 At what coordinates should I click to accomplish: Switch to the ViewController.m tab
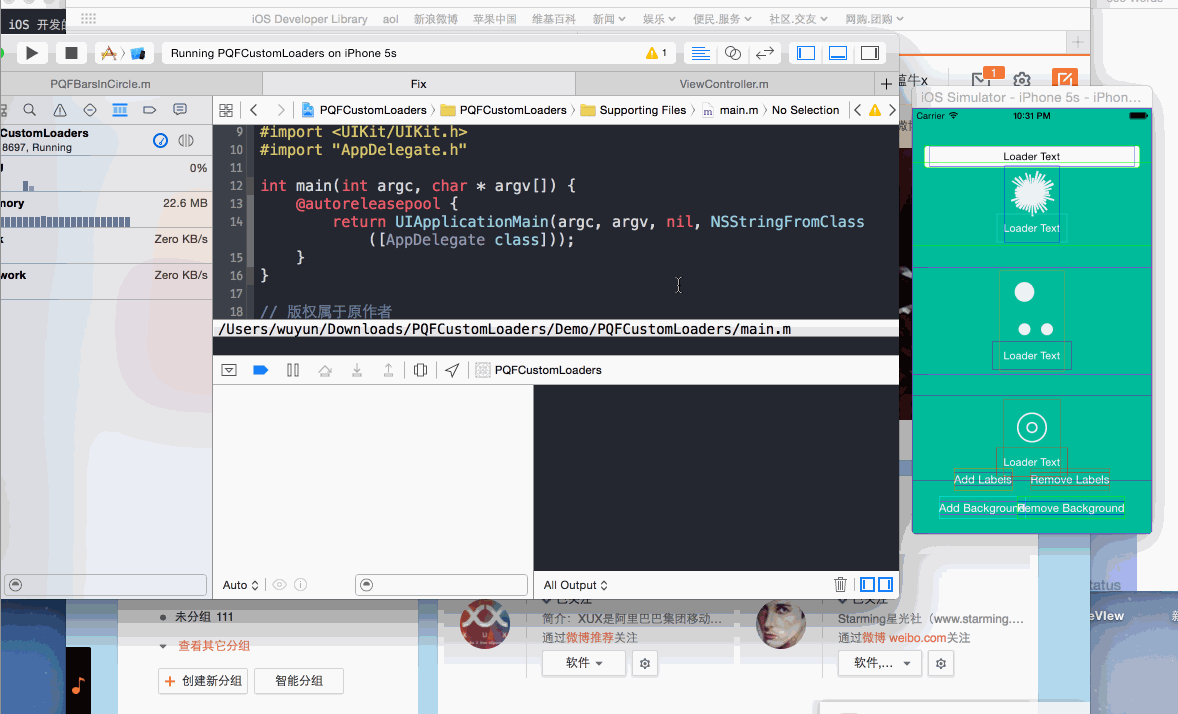pos(724,84)
